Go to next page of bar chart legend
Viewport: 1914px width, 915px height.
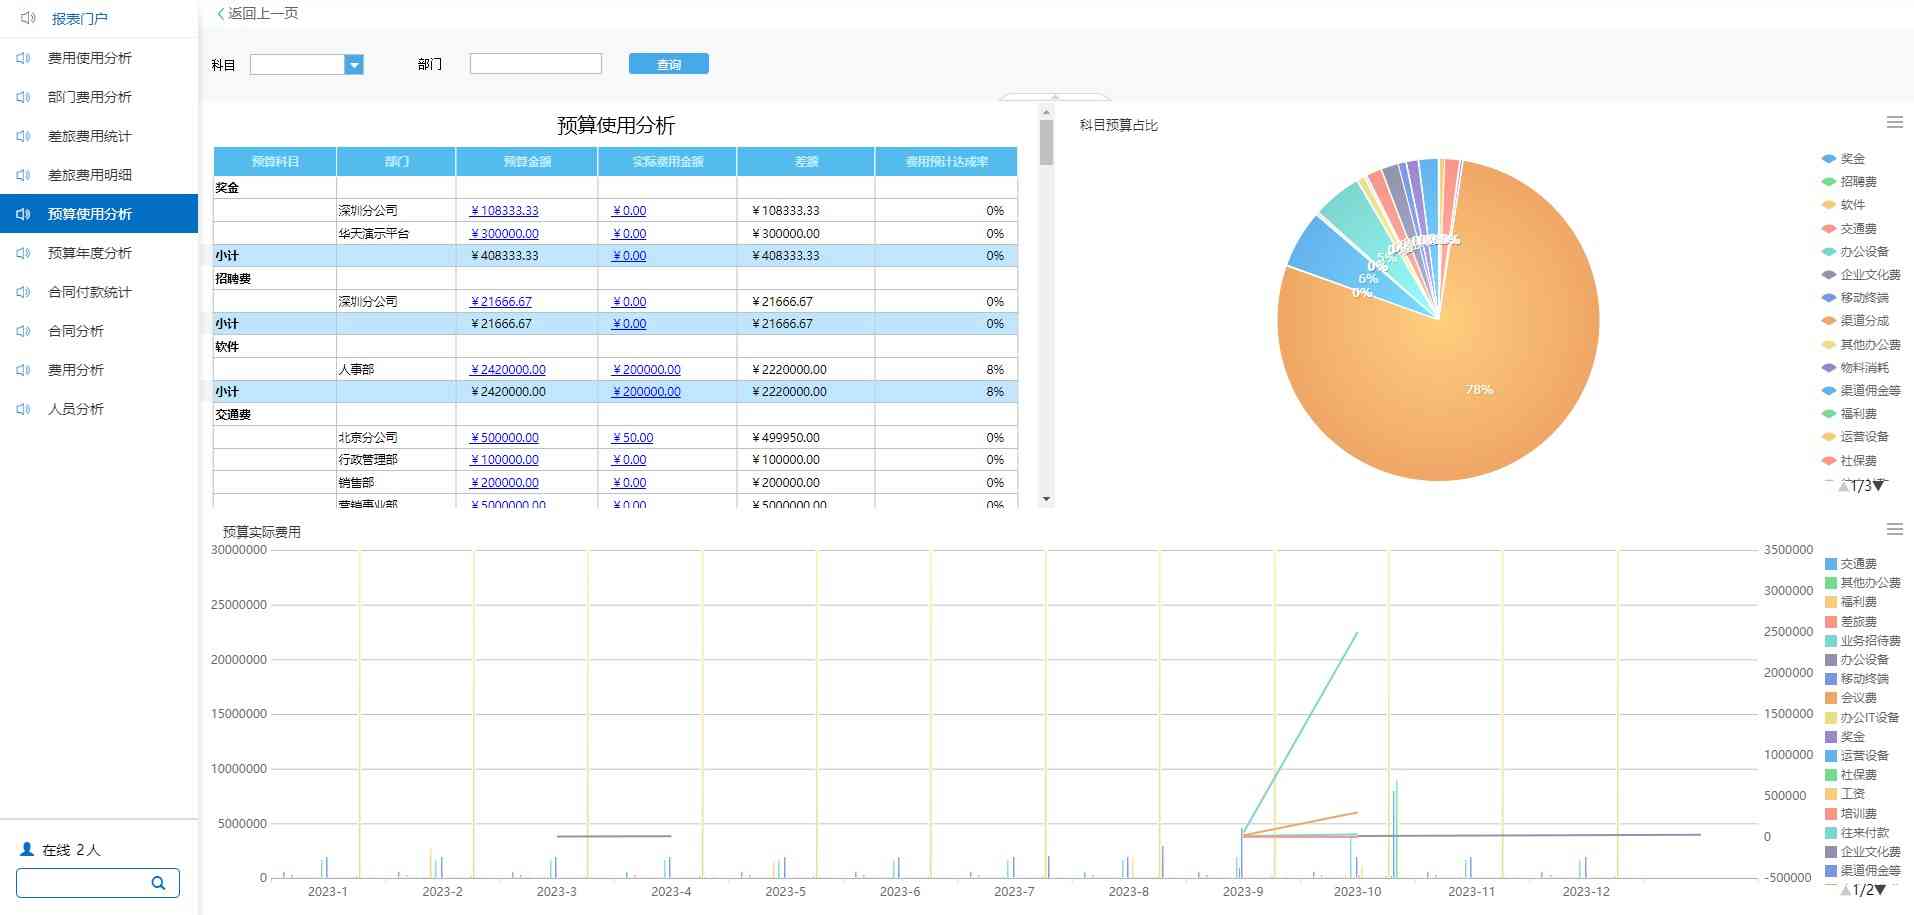[x=1881, y=889]
